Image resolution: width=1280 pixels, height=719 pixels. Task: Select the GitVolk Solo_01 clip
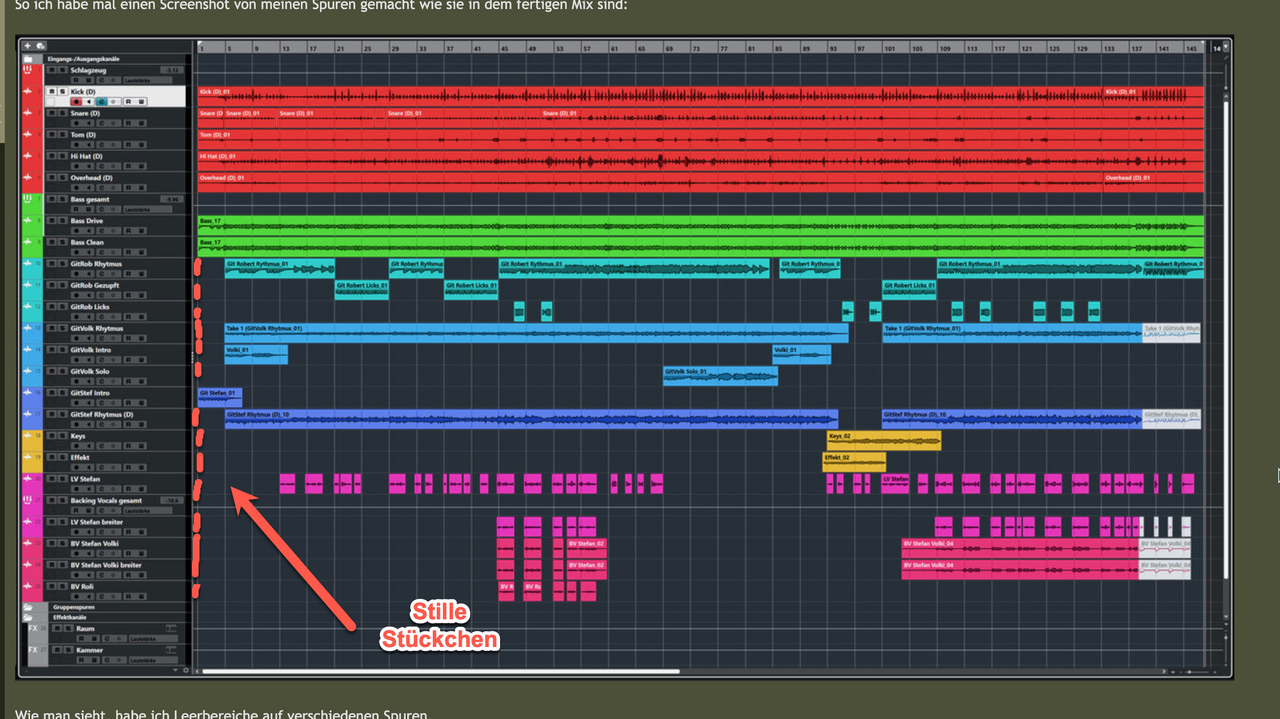tap(720, 376)
